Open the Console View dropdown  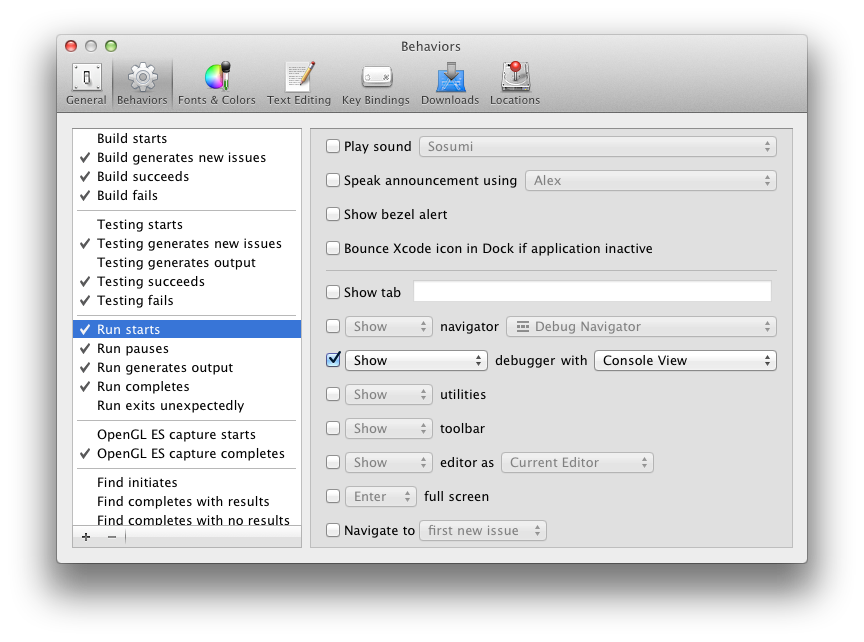[685, 361]
